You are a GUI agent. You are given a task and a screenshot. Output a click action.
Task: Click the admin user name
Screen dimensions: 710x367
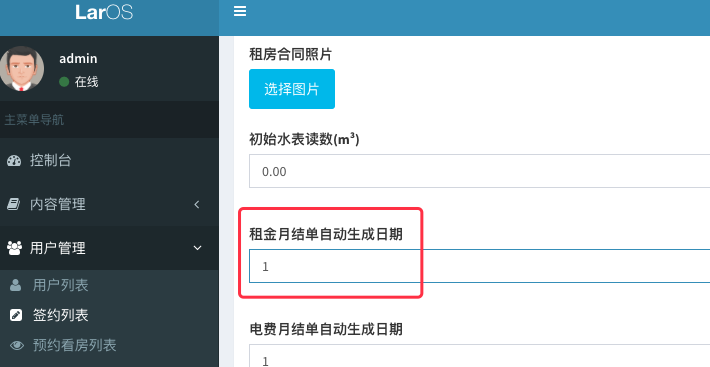click(78, 58)
